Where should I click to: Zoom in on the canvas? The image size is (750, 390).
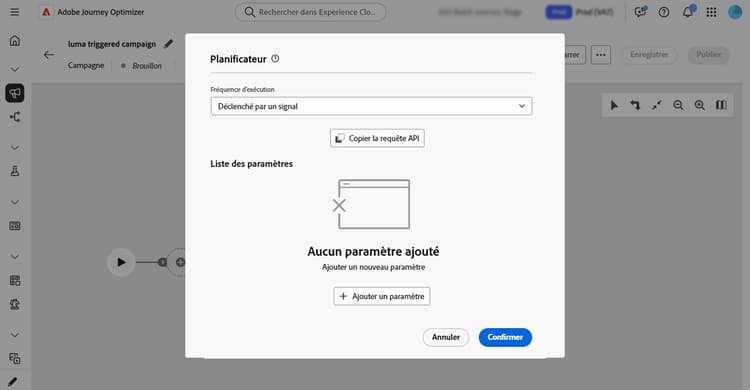click(700, 105)
